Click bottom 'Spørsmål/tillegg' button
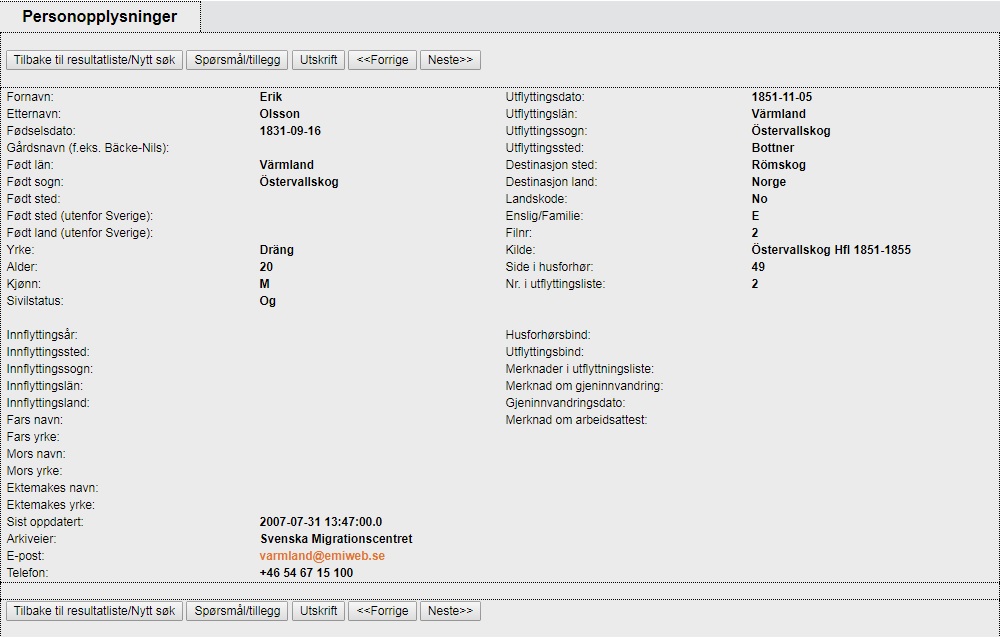1007x638 pixels. pos(237,611)
